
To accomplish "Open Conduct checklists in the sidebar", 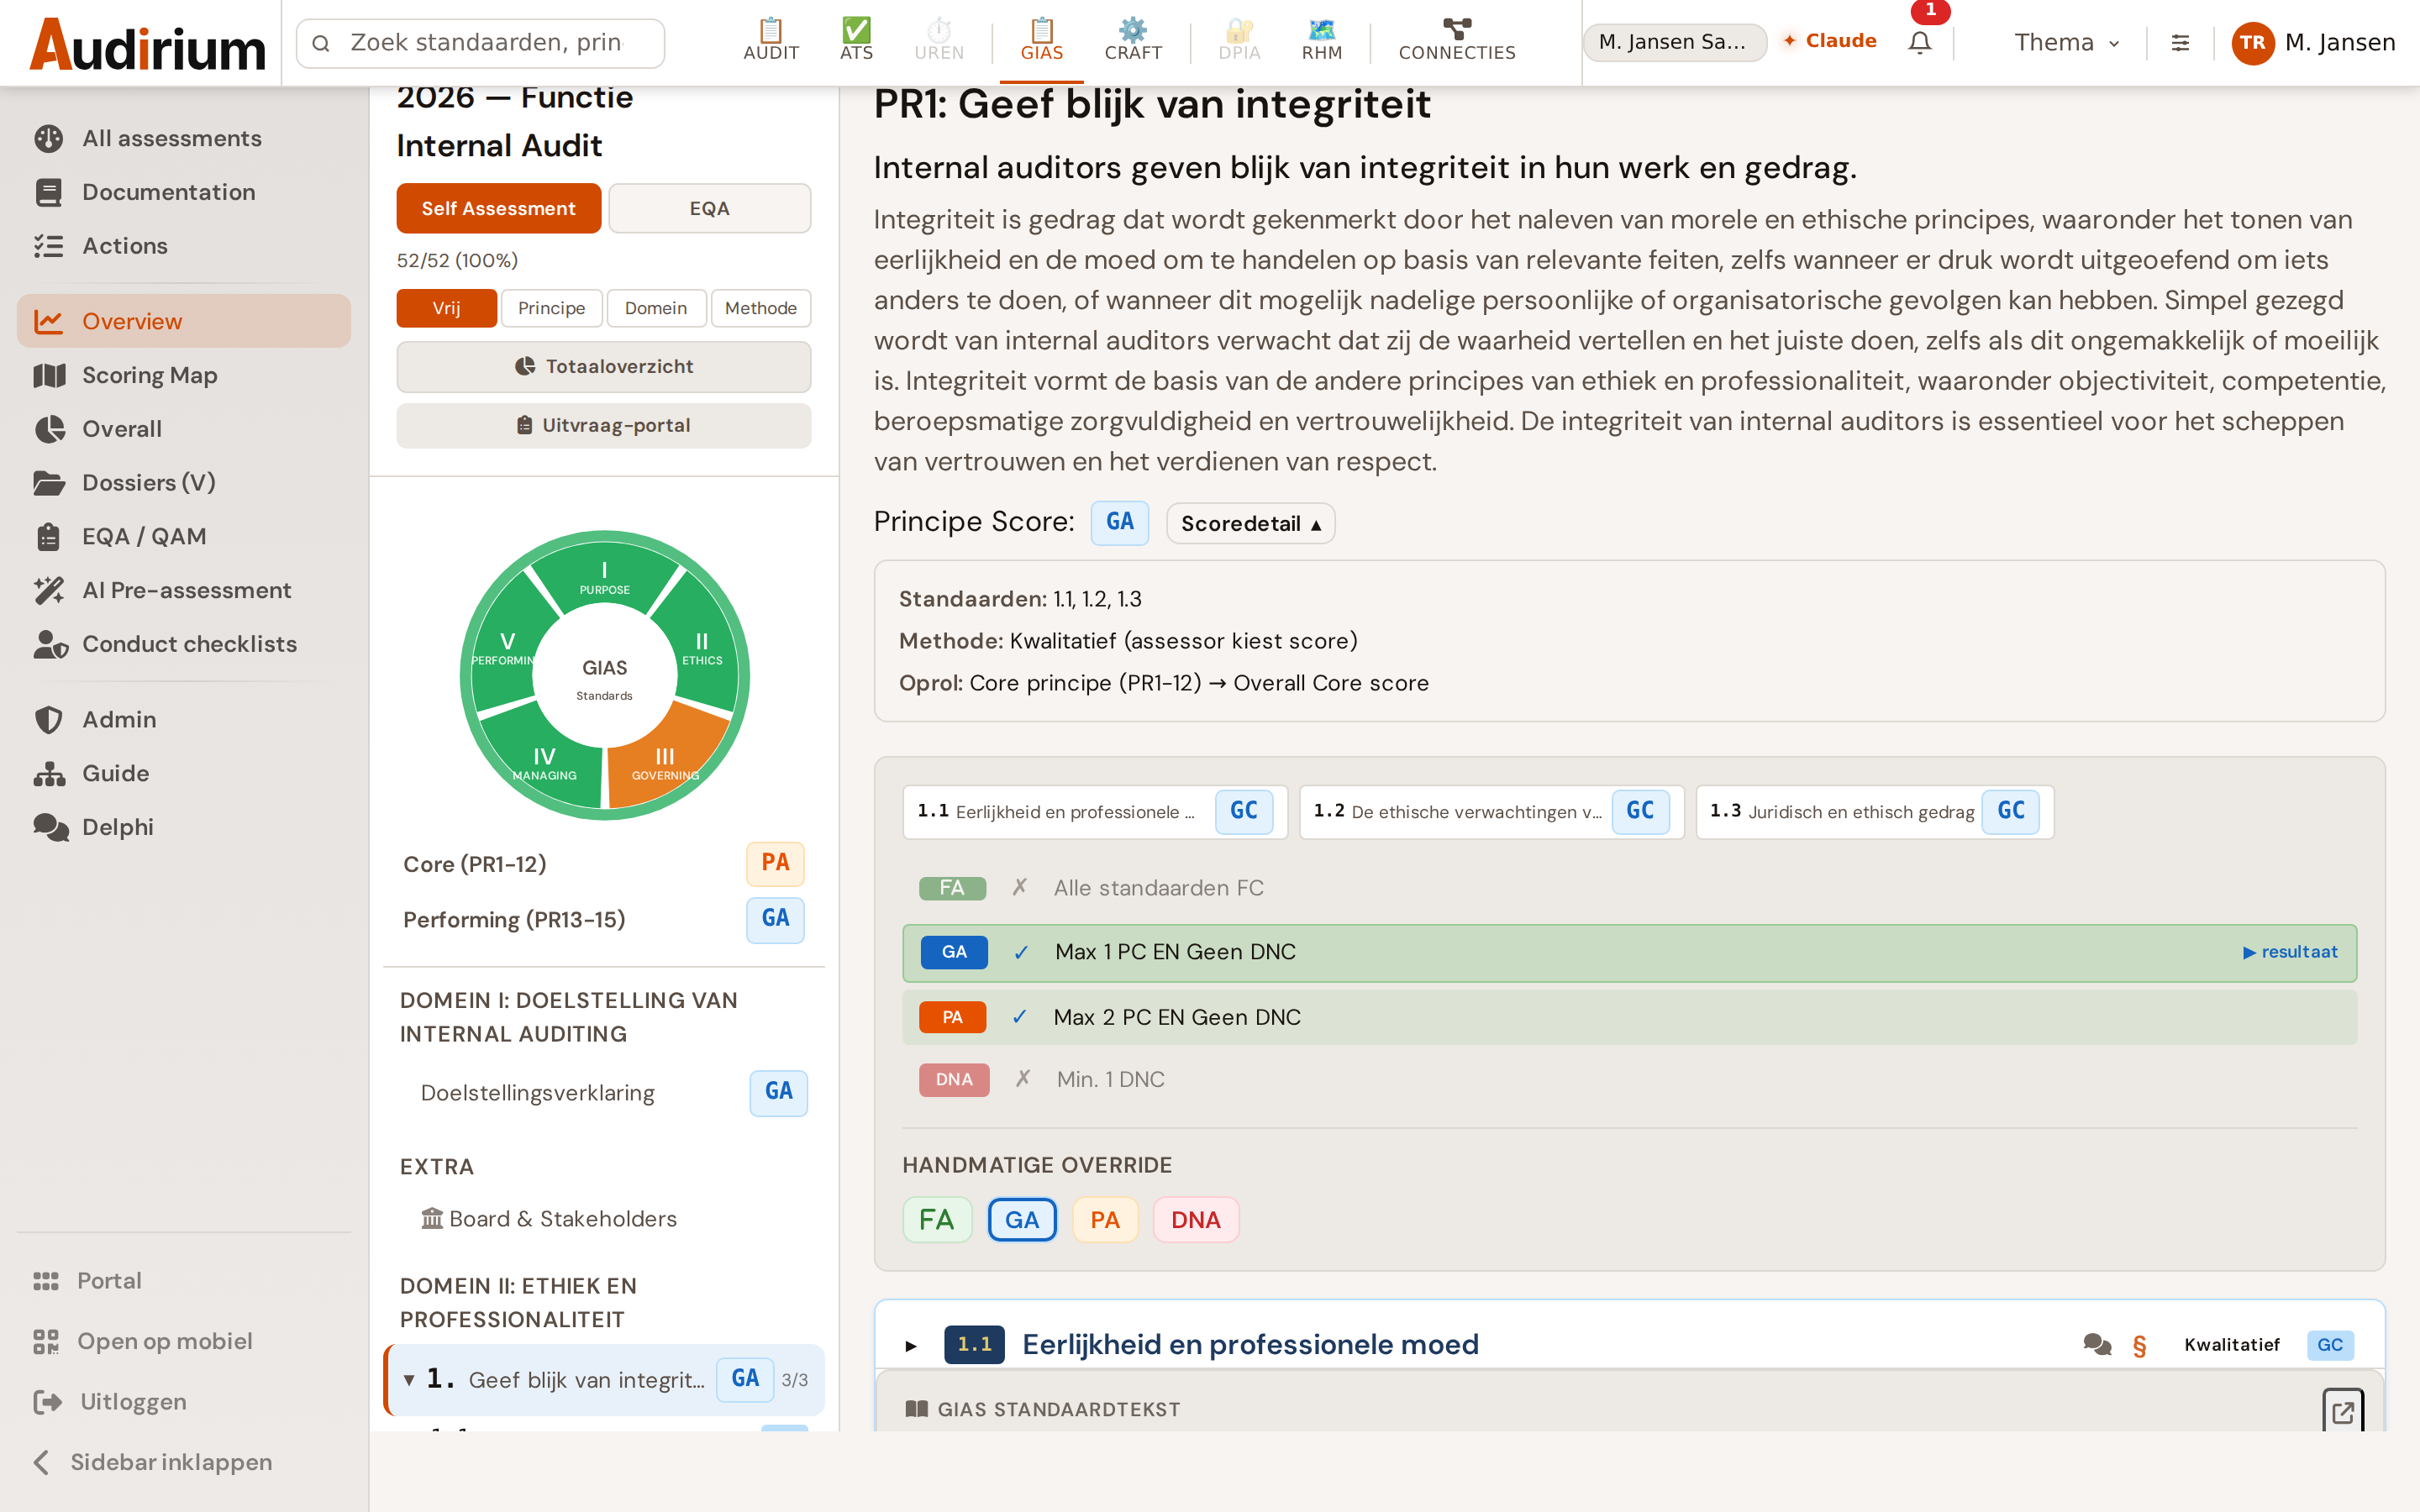I will (x=184, y=644).
